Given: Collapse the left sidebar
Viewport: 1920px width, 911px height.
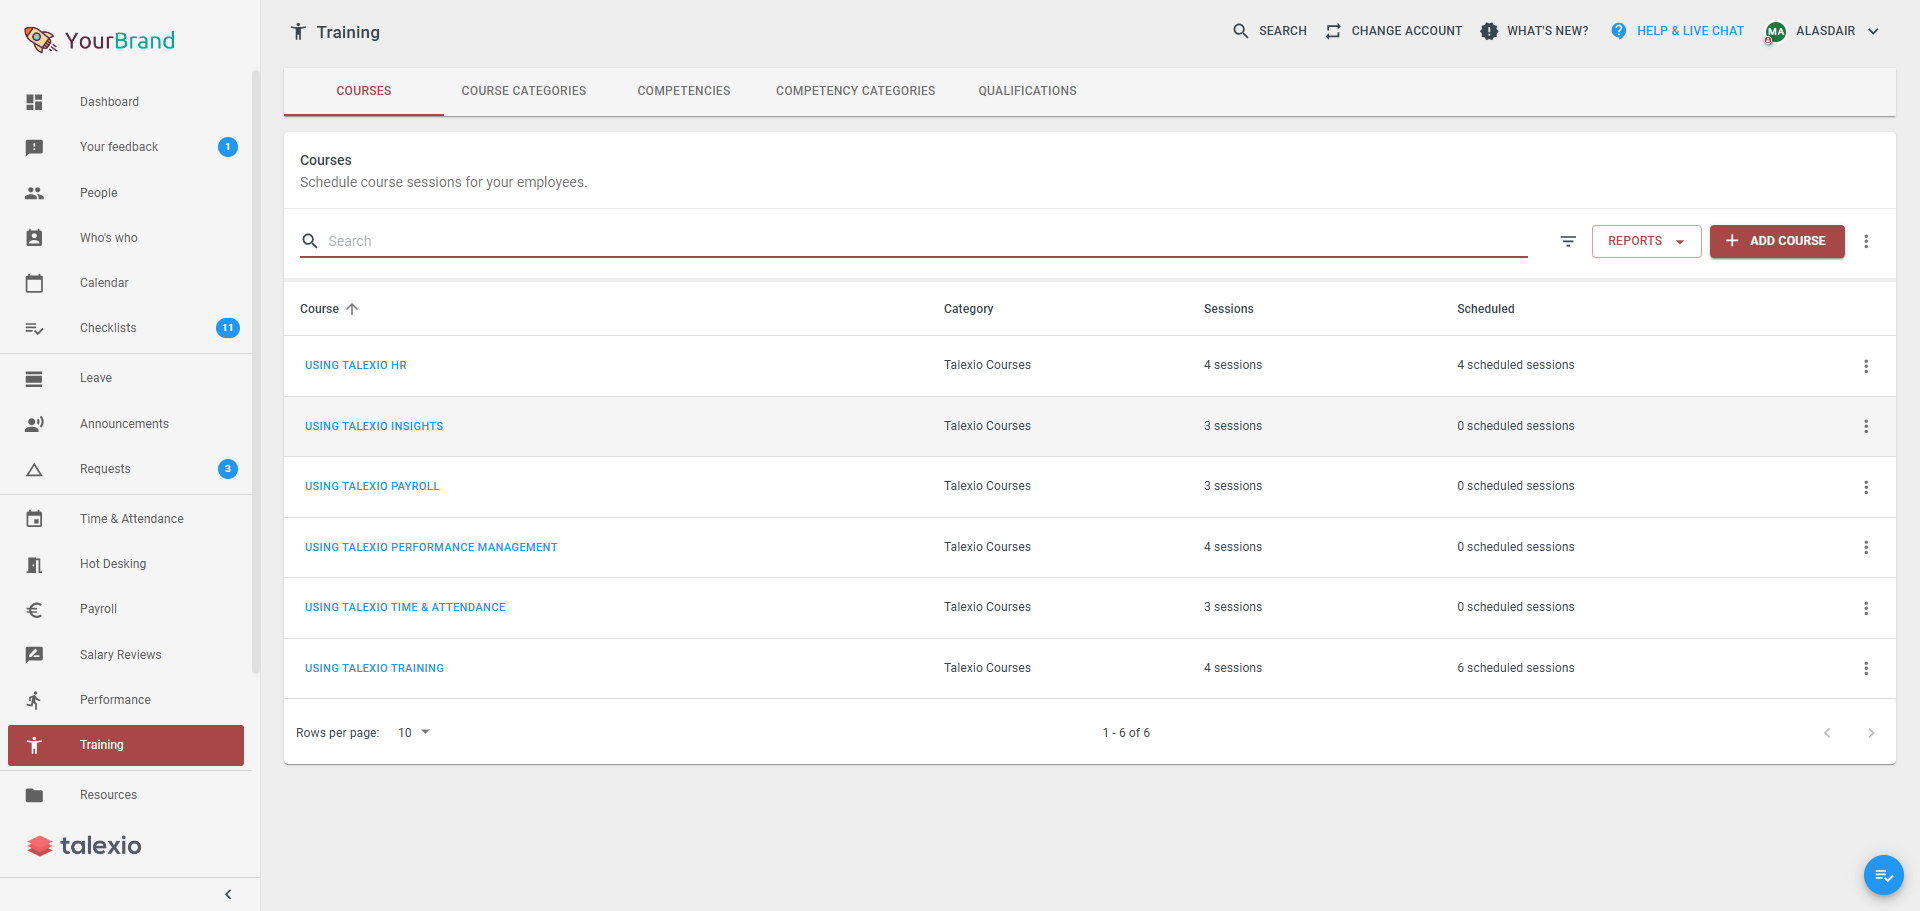Looking at the screenshot, I should [x=228, y=894].
